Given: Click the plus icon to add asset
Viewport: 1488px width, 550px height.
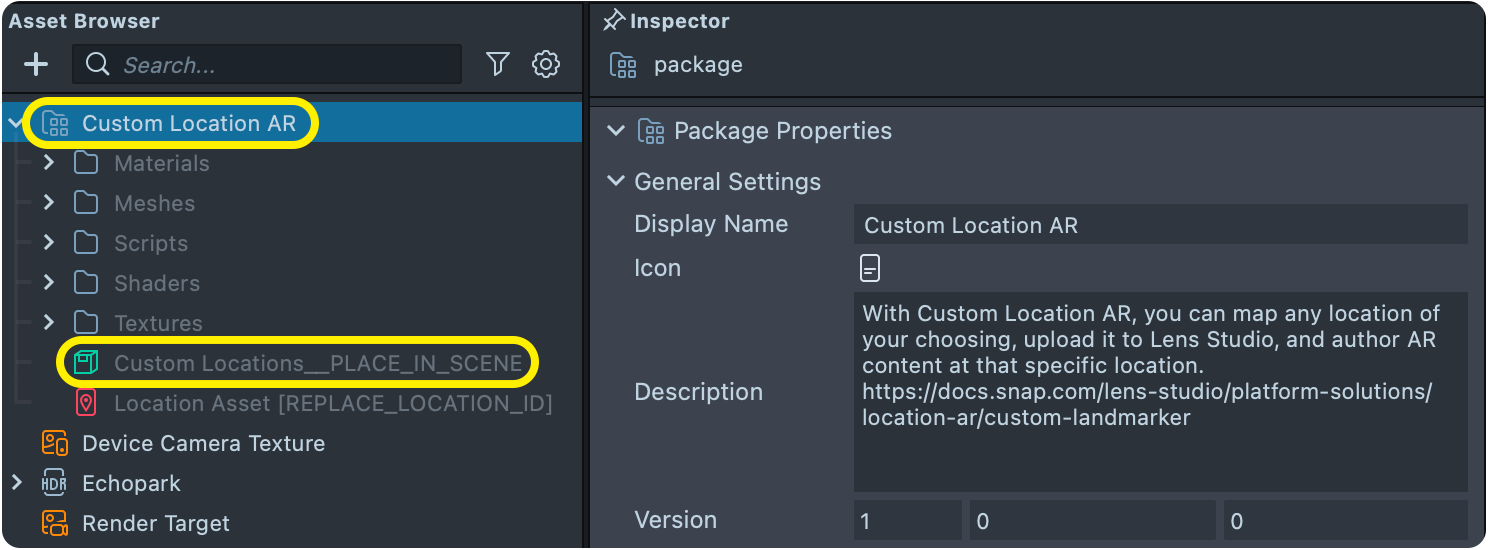Looking at the screenshot, I should (x=36, y=65).
